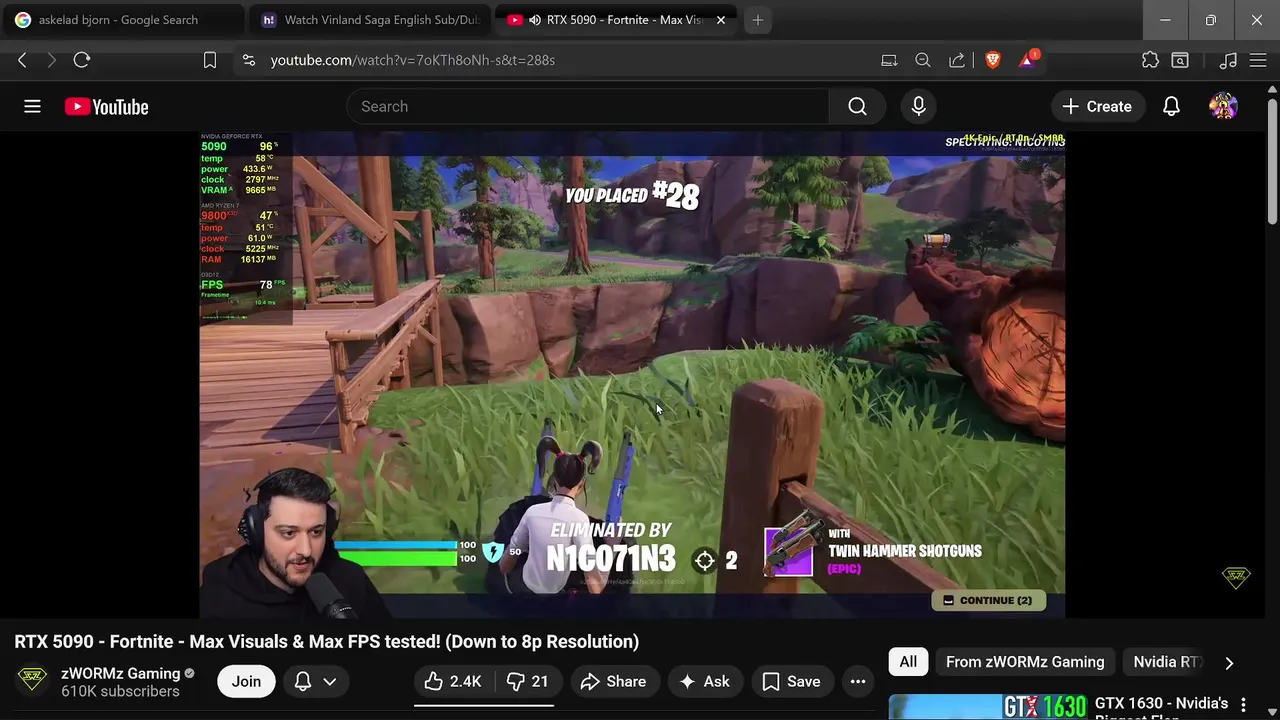Open picture-in-picture/cast icon in address bar

pyautogui.click(x=889, y=60)
